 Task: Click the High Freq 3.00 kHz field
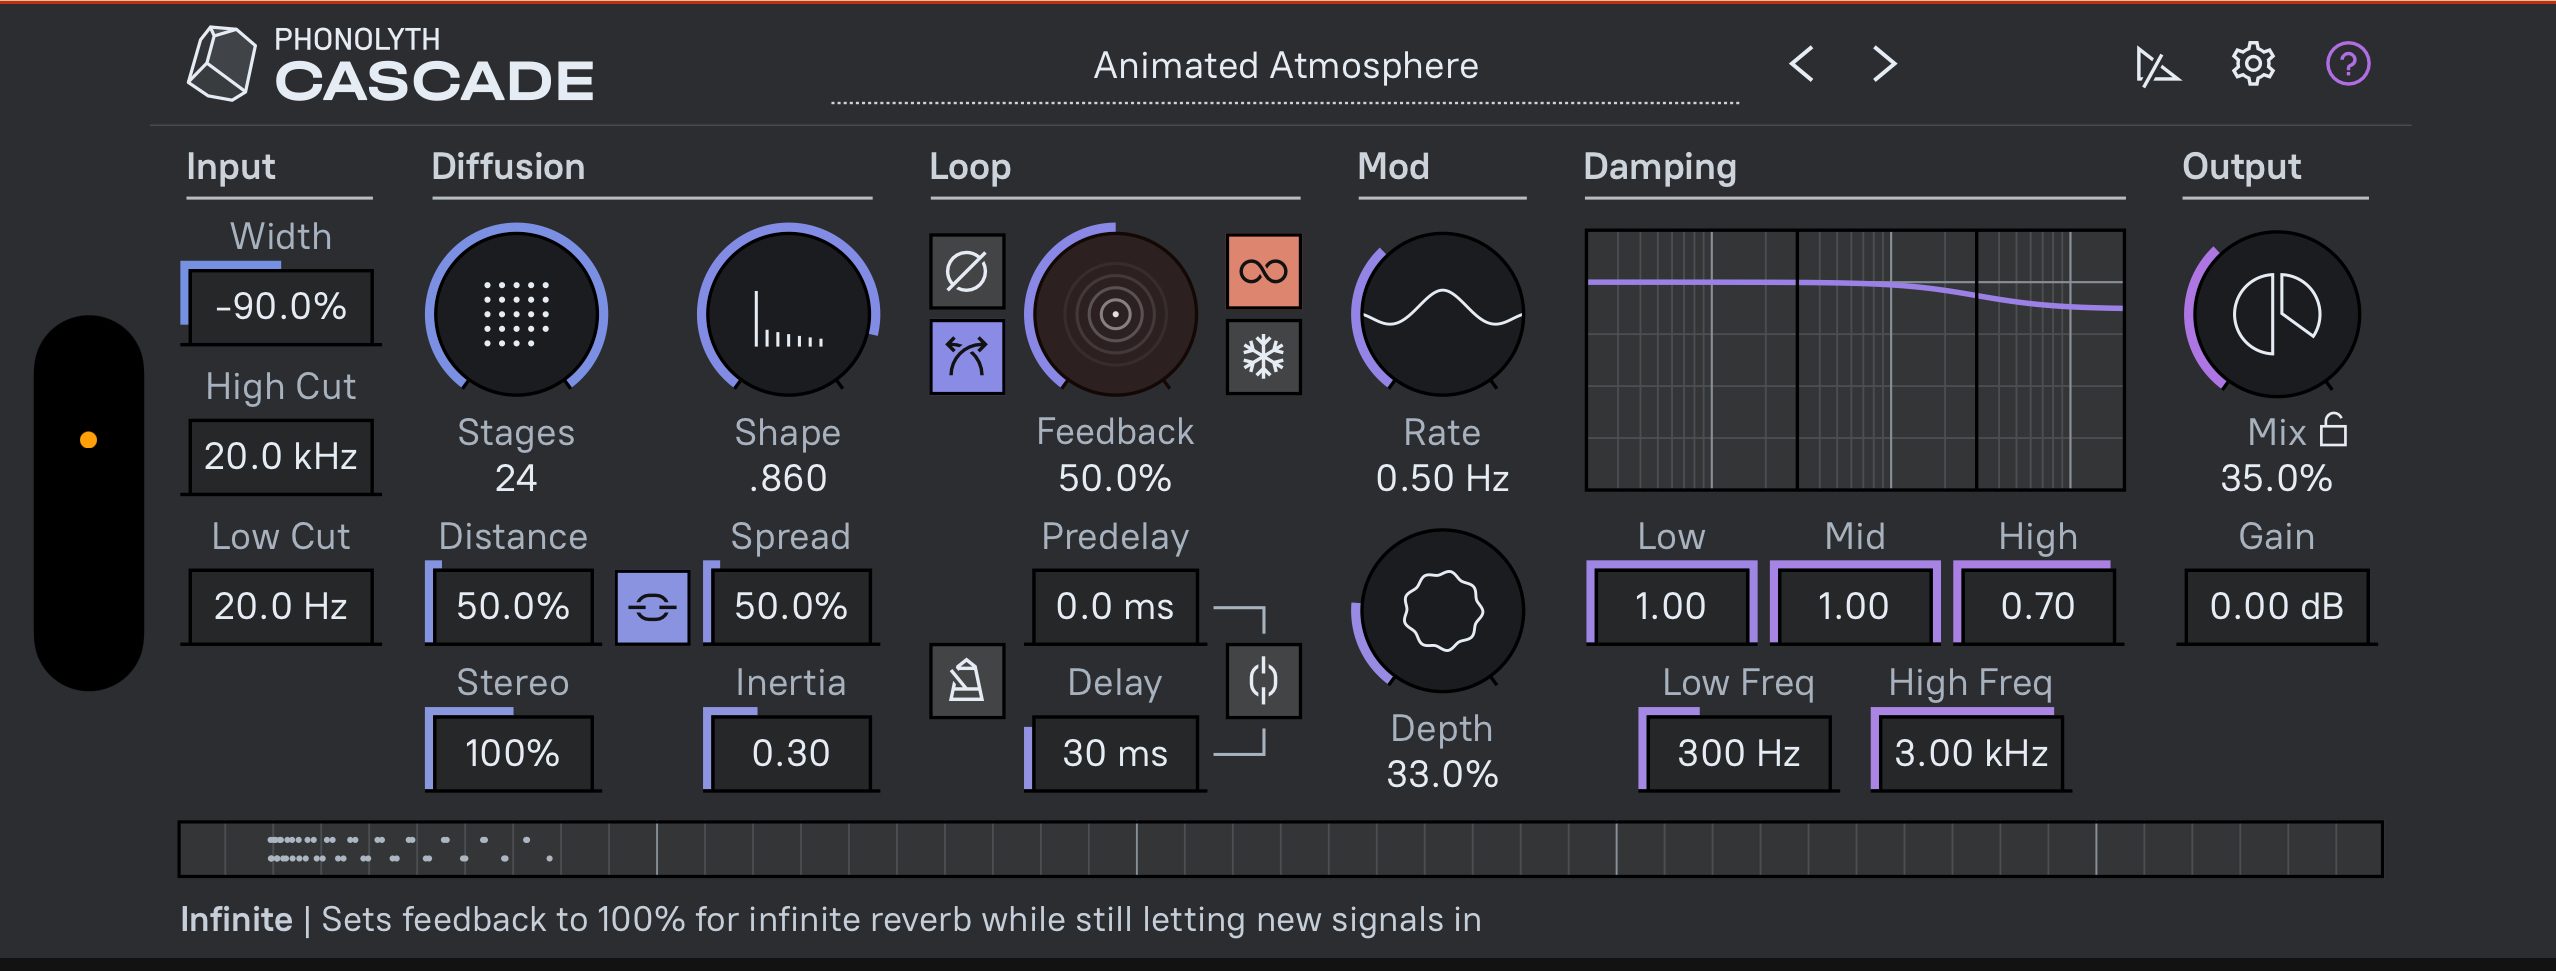(x=1971, y=753)
